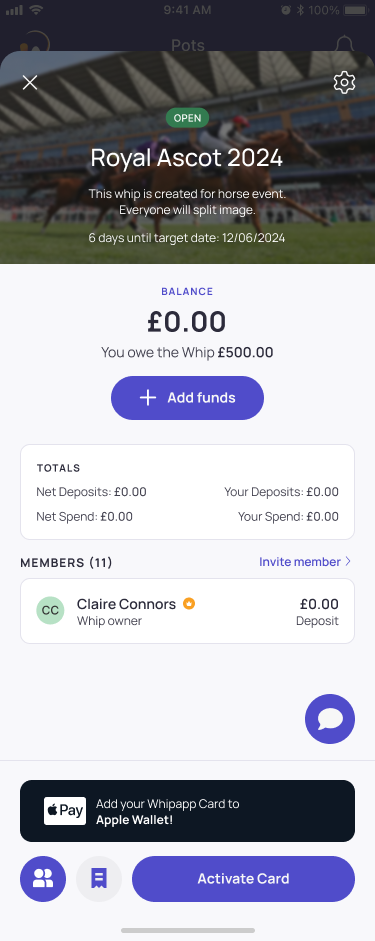Open Claire Connors member row
This screenshot has height=941, width=375.
coord(187,611)
